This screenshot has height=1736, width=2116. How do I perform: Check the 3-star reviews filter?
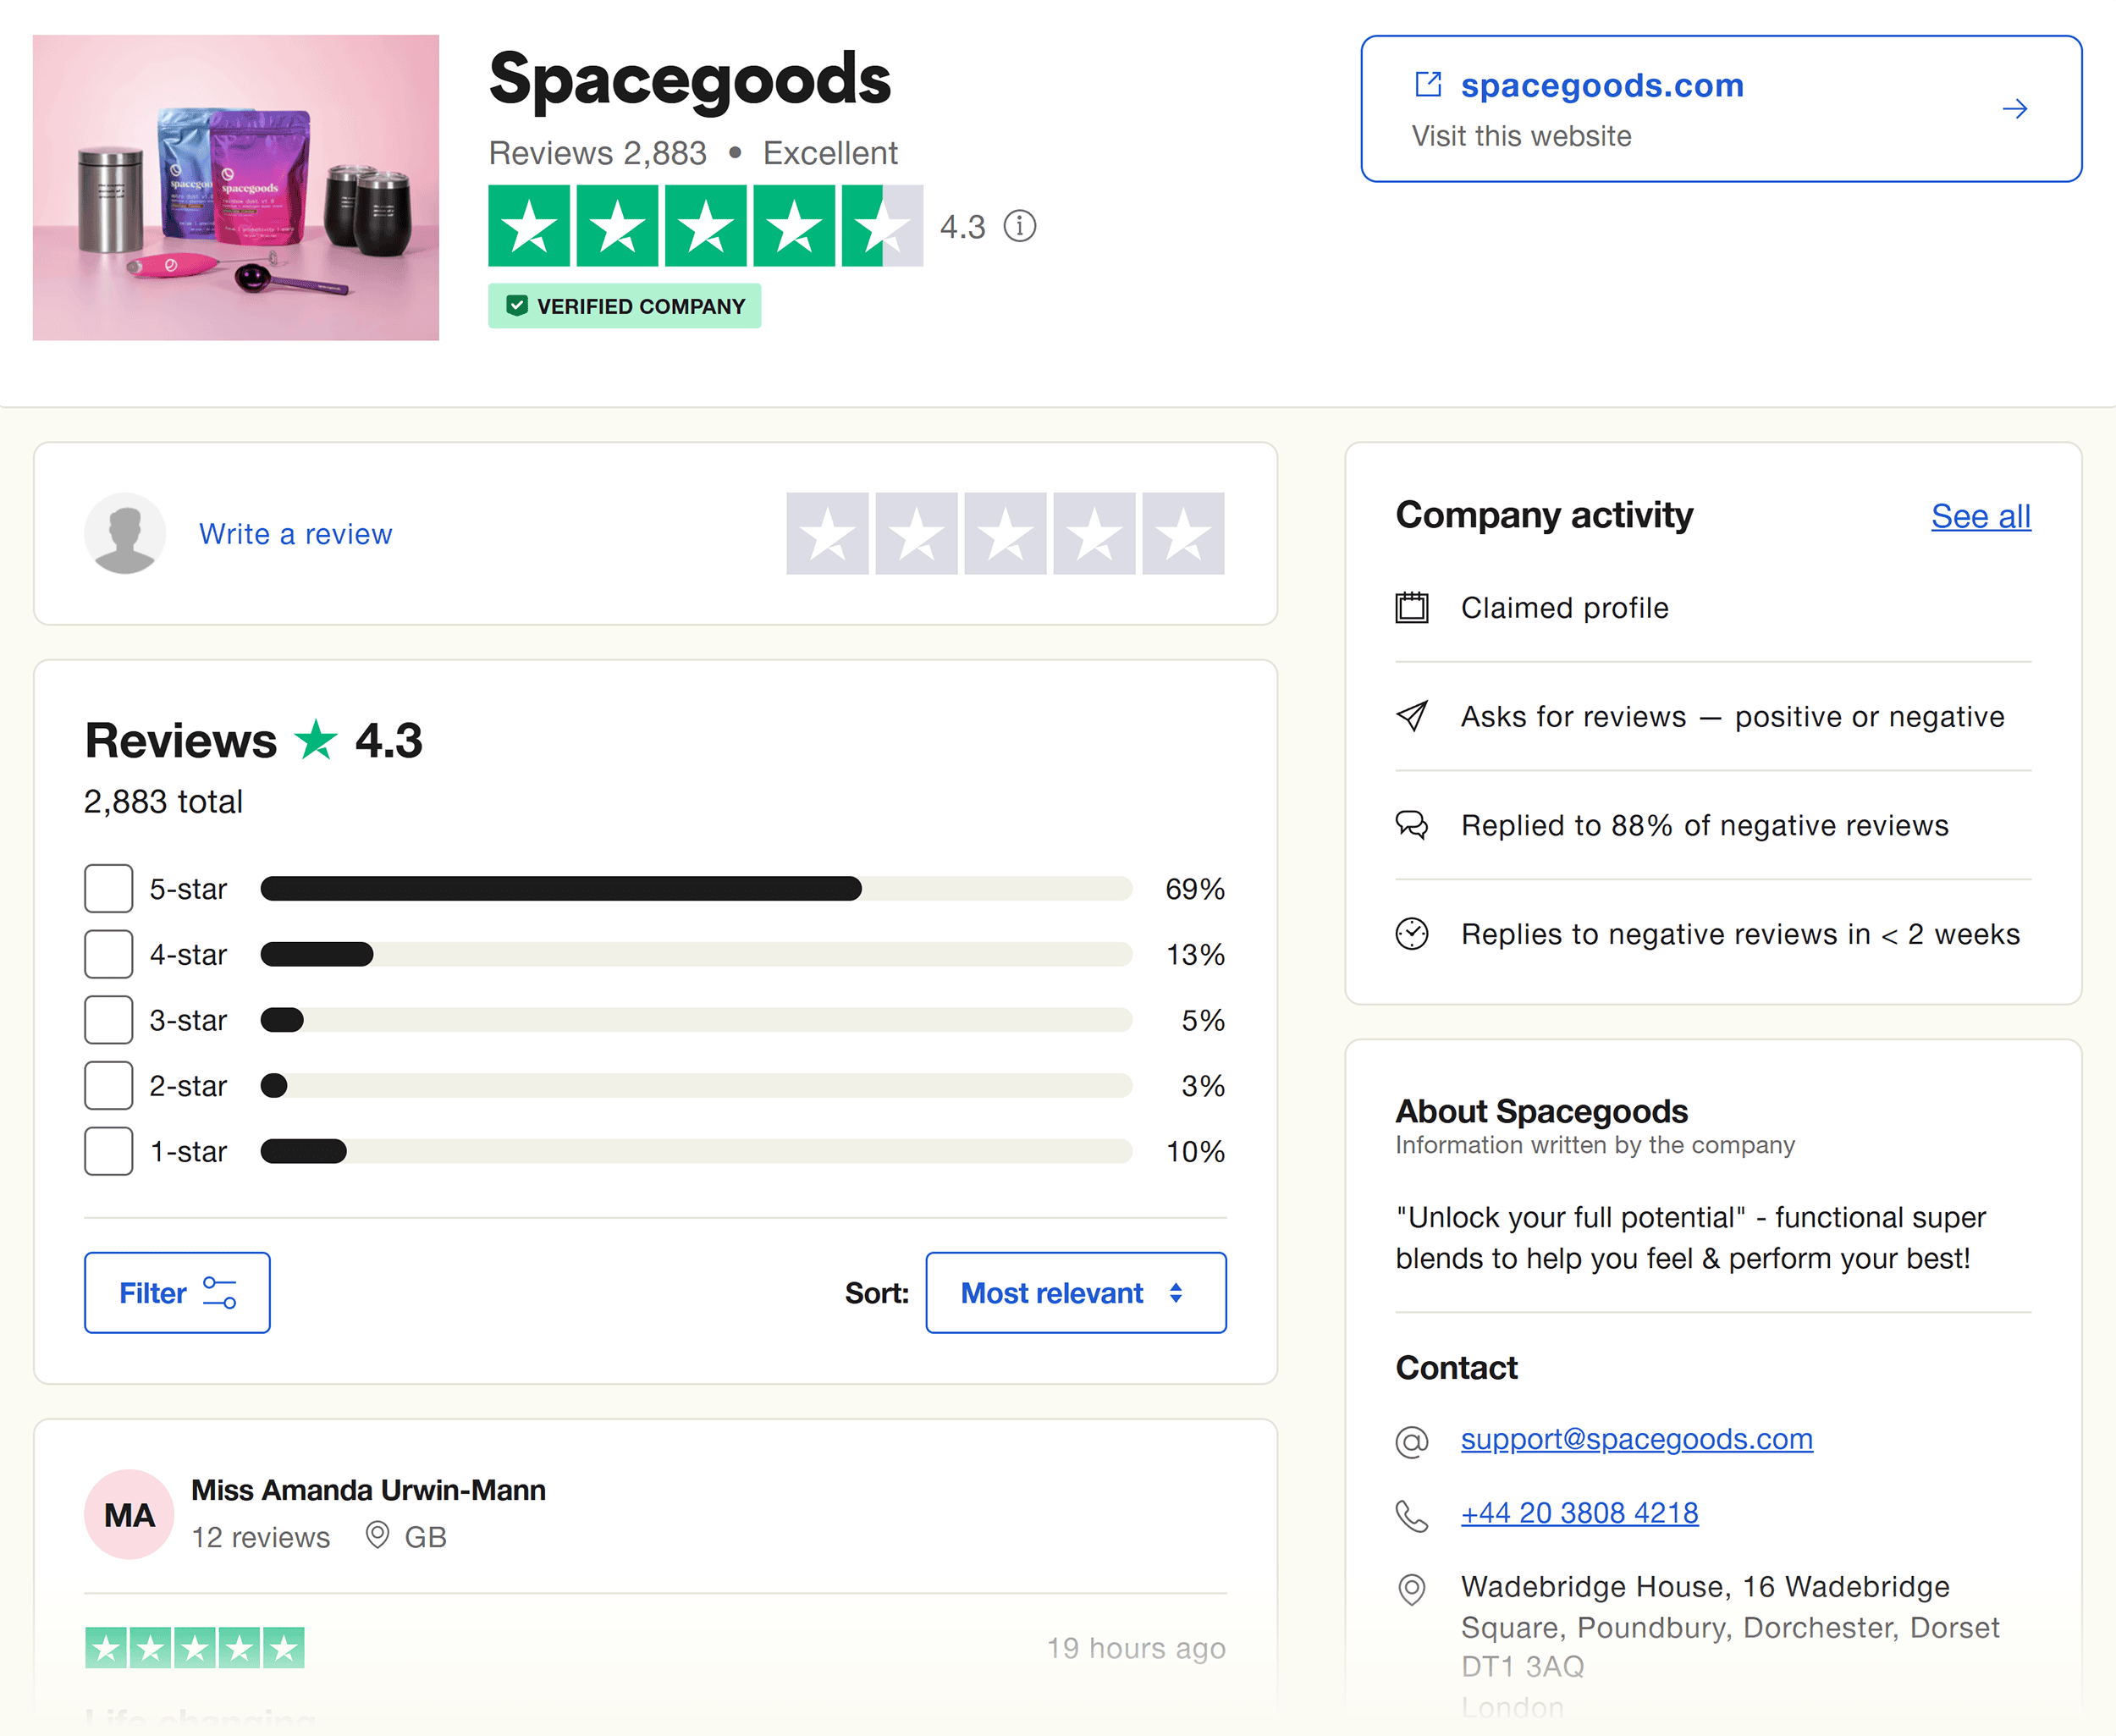(x=108, y=1020)
